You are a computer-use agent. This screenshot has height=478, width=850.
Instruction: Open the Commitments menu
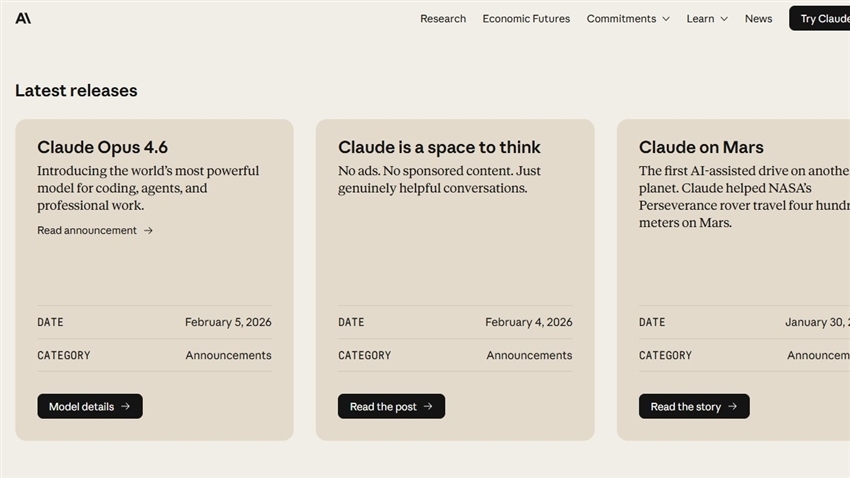(x=621, y=19)
